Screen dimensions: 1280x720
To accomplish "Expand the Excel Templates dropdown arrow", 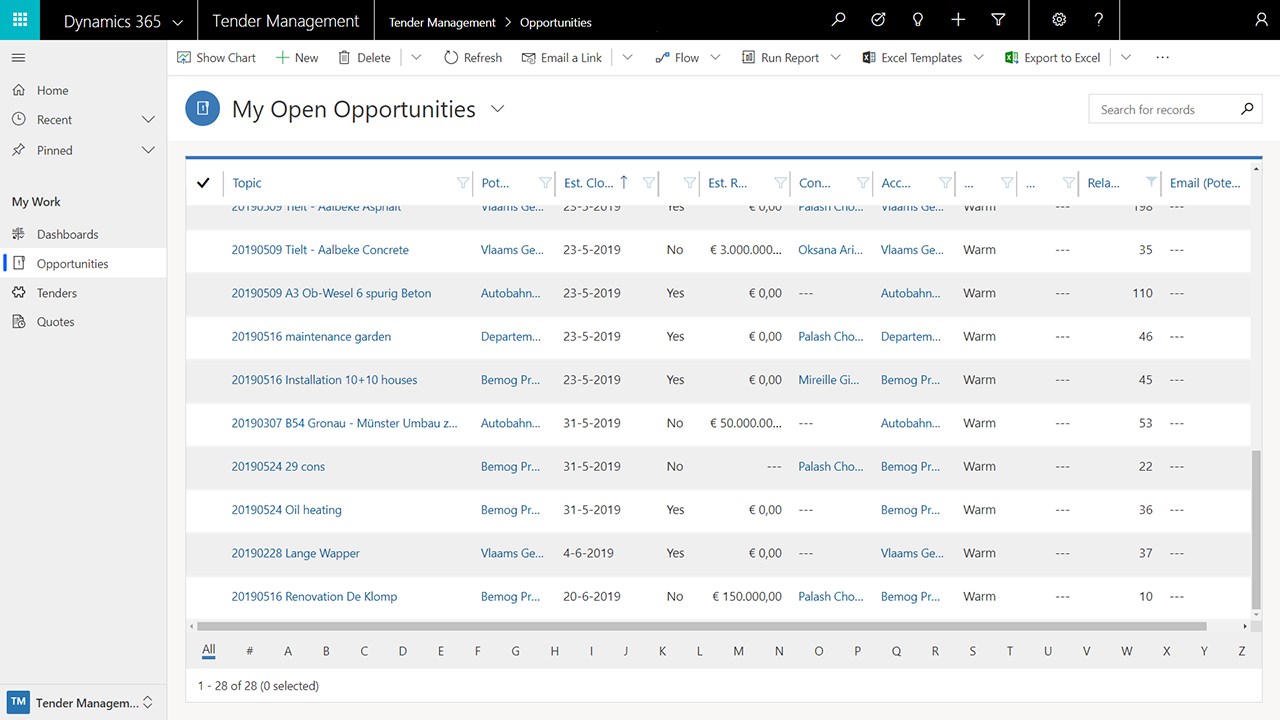I will point(979,58).
